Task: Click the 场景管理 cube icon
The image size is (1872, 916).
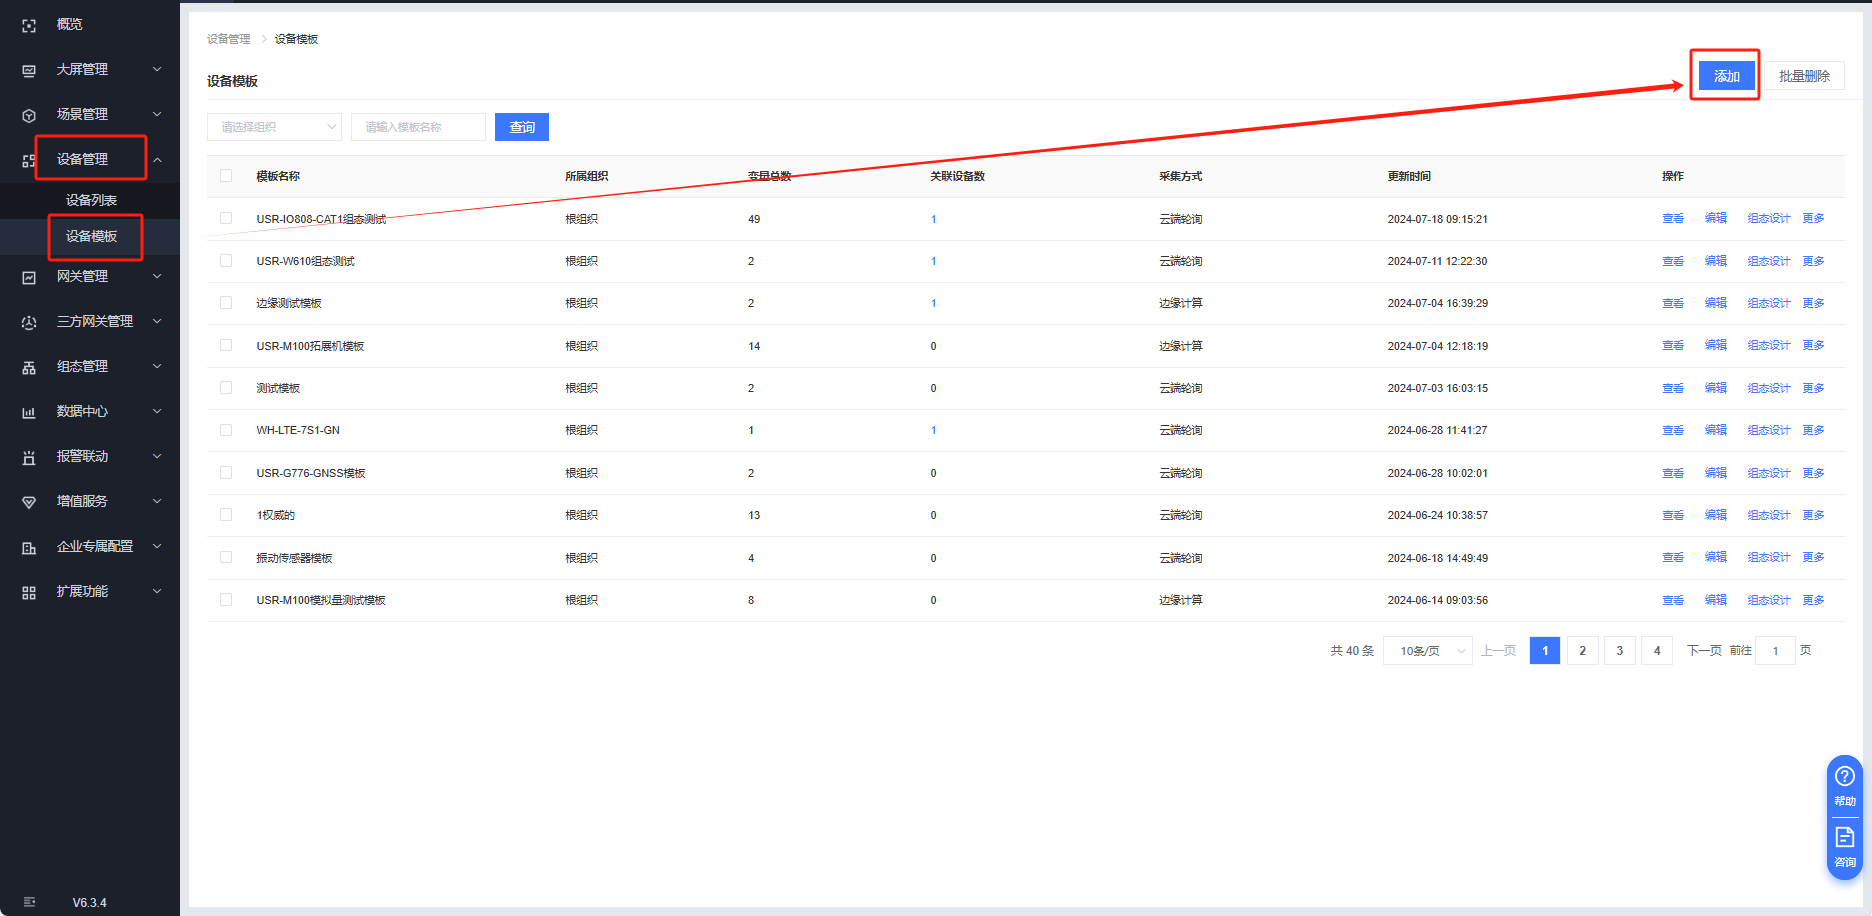Action: tap(29, 115)
